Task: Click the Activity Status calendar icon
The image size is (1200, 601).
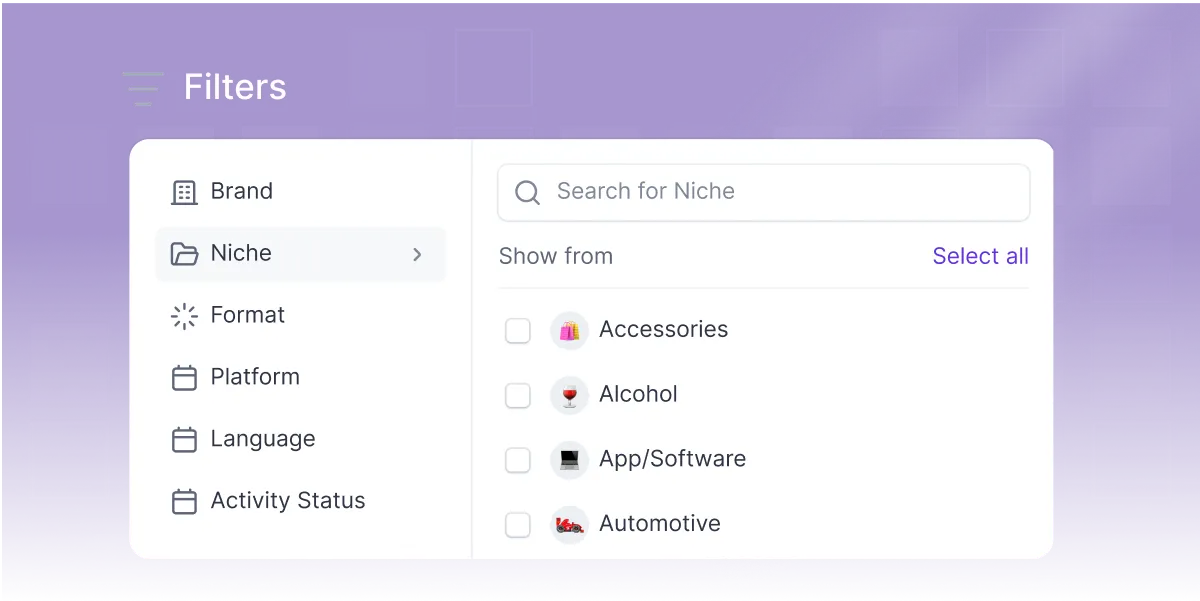Action: coord(185,501)
